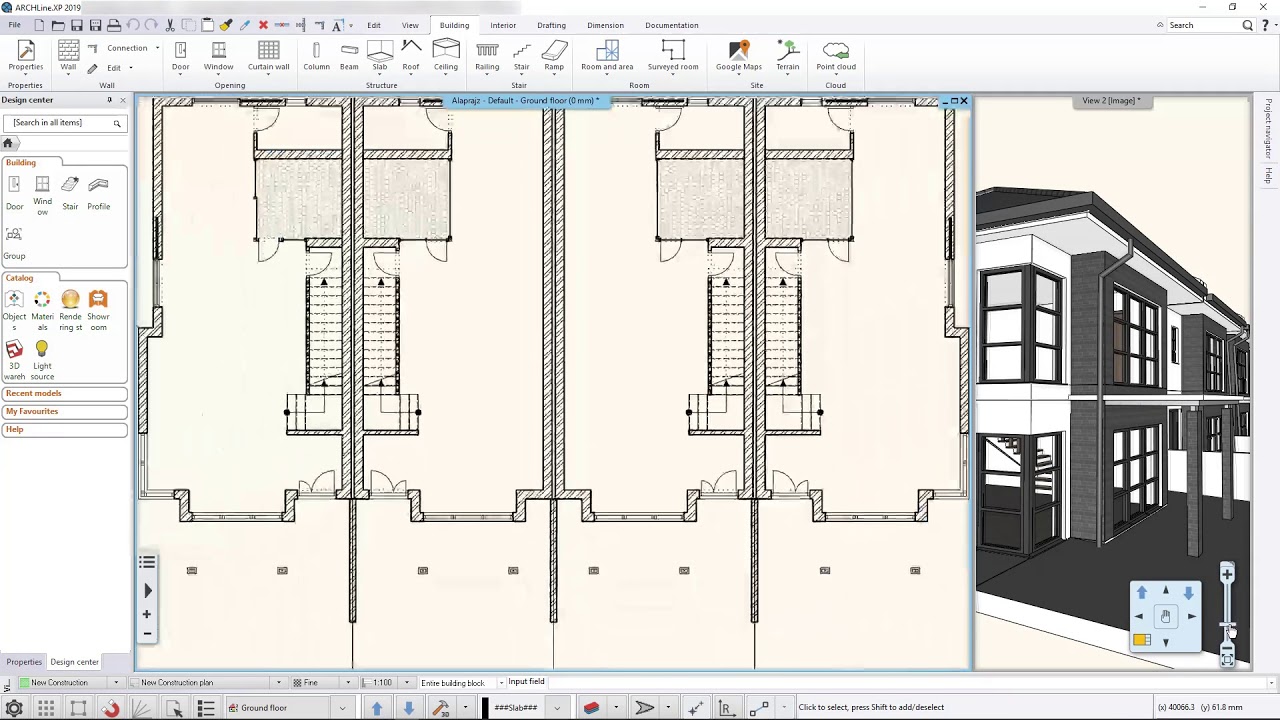Viewport: 1280px width, 720px height.
Task: Select the Ramp tool
Action: [554, 55]
